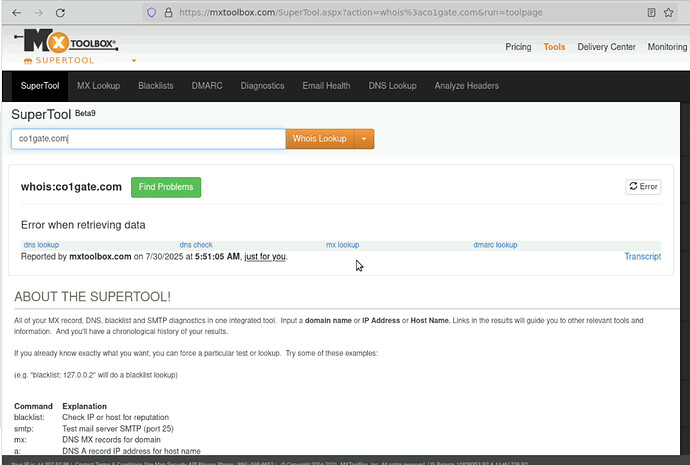The height and width of the screenshot is (465, 690).
Task: Open Delivery Center in top menu
Action: coord(606,47)
